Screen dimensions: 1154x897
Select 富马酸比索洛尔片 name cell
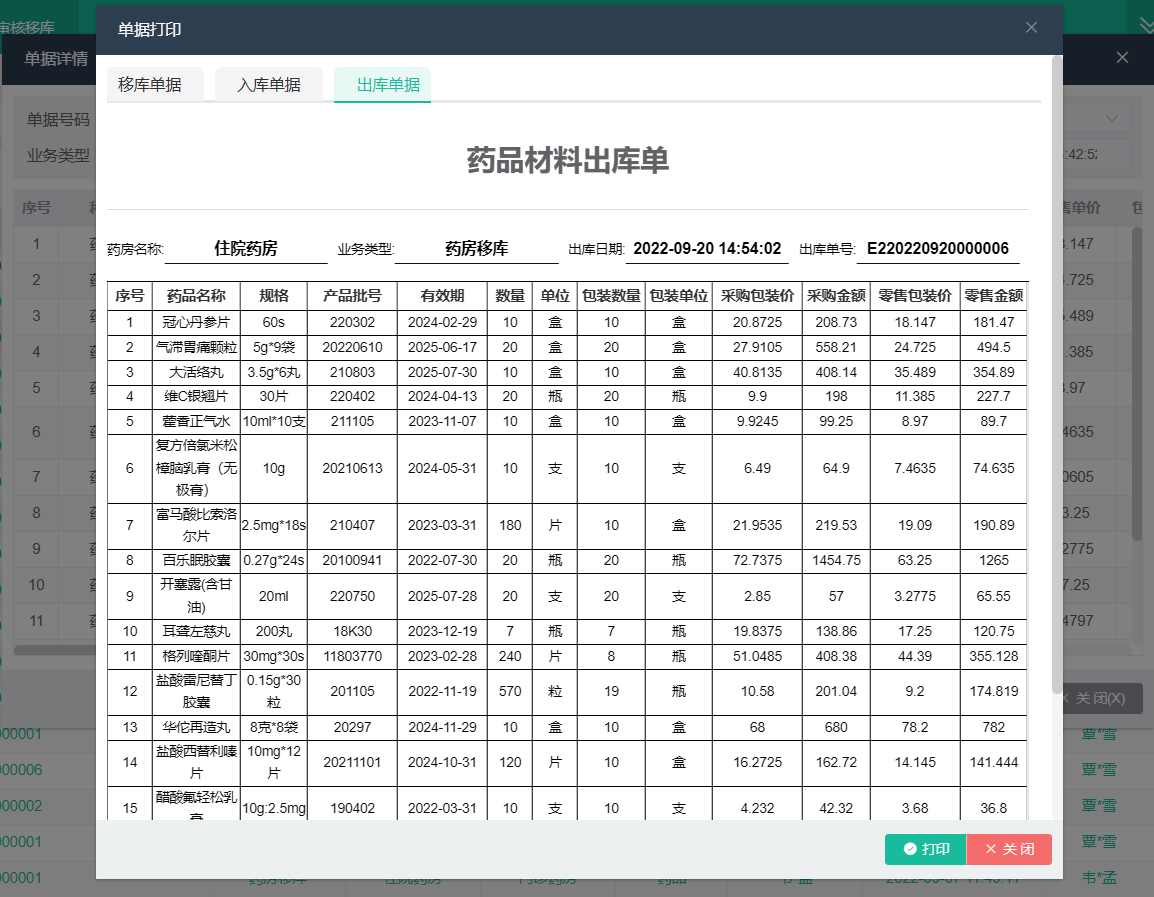click(196, 525)
